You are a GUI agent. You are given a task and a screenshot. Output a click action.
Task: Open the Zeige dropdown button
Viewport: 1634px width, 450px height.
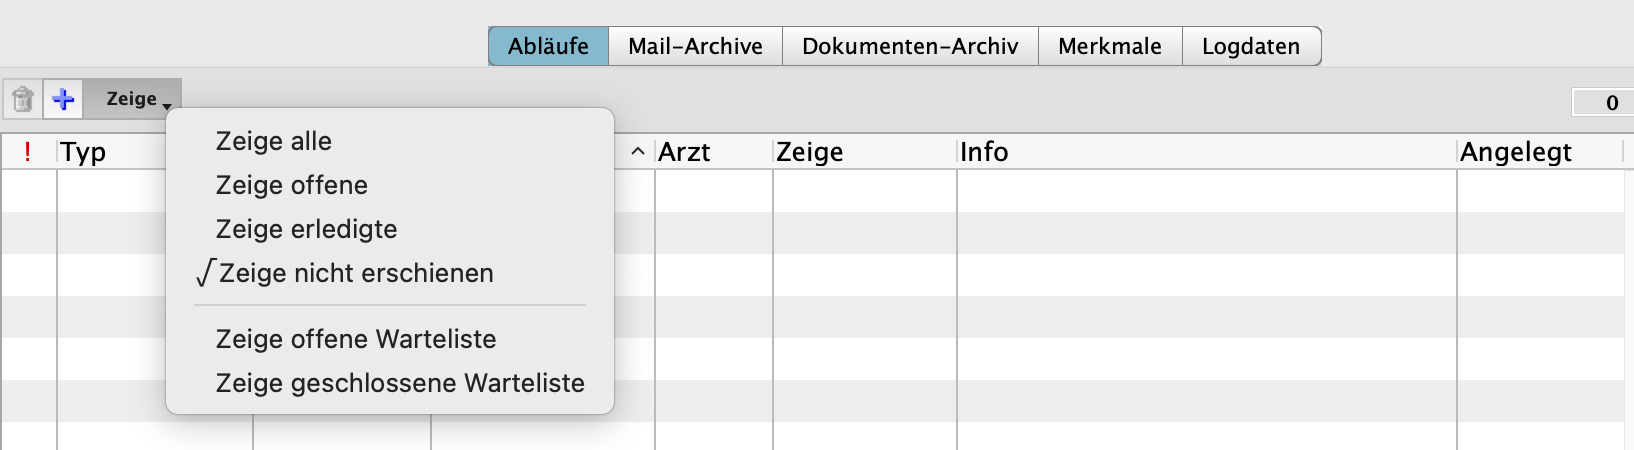(137, 99)
